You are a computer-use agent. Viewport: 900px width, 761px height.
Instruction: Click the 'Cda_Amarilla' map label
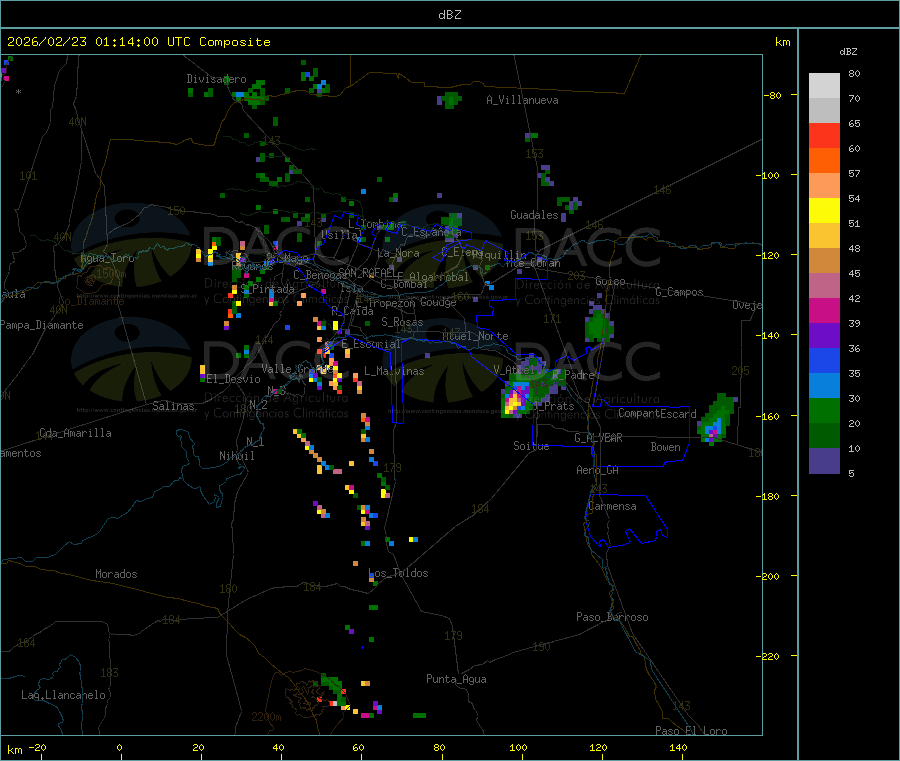75,433
